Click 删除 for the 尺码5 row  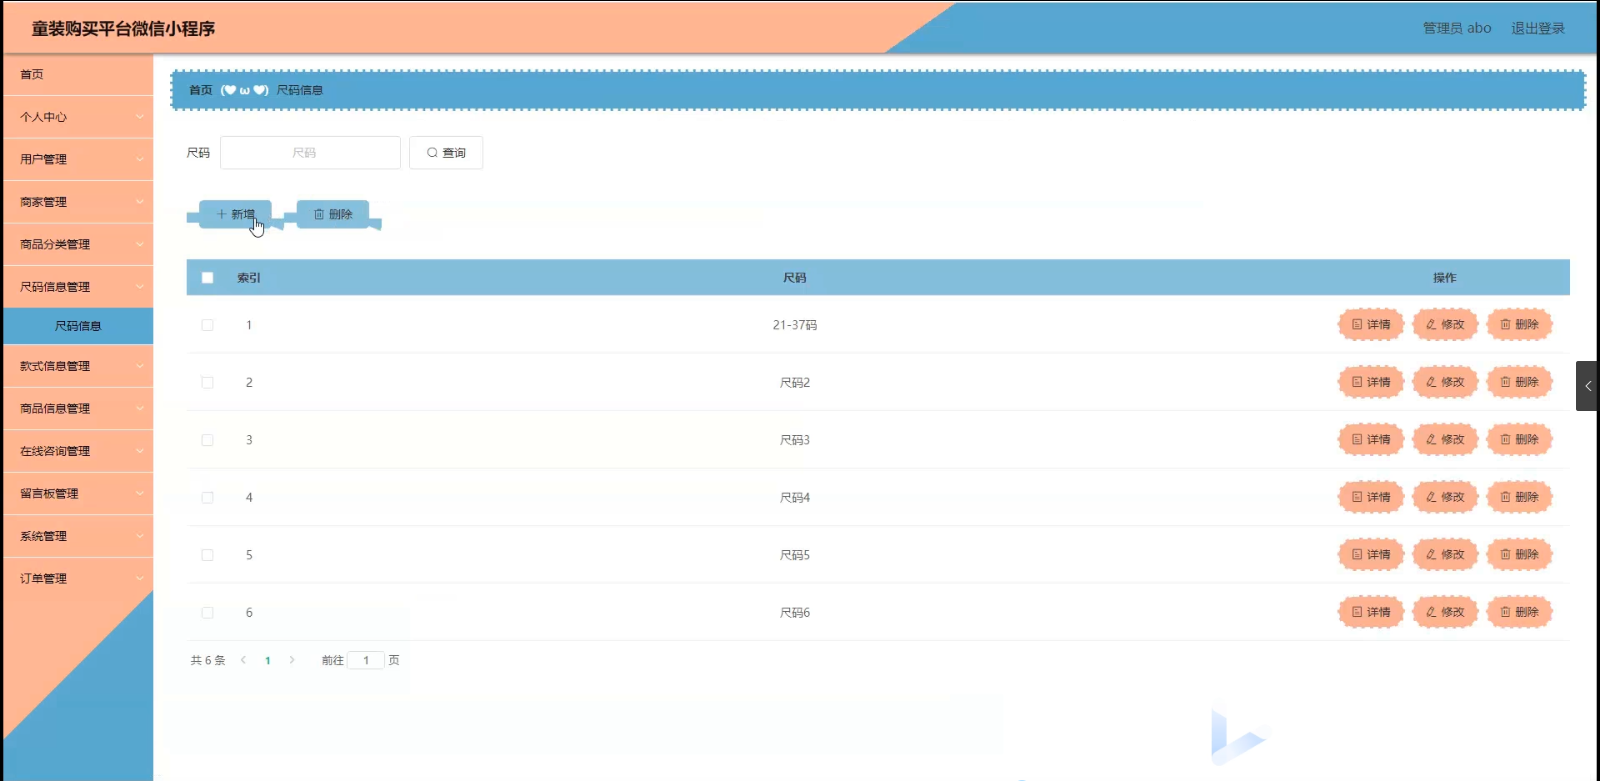[x=1519, y=554]
